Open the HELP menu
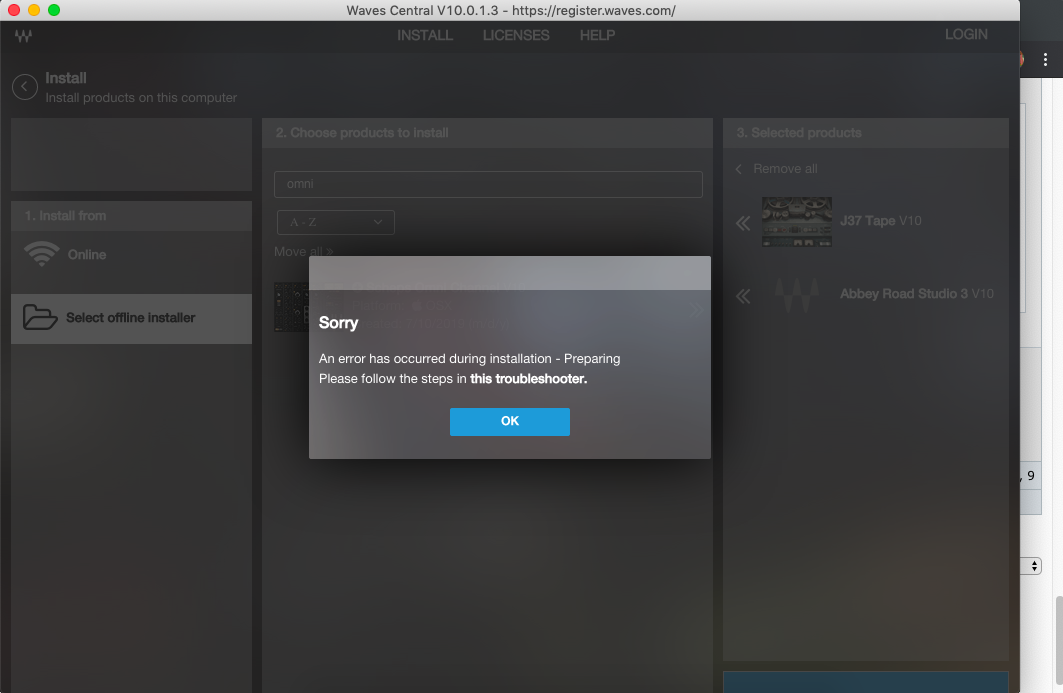Image resolution: width=1063 pixels, height=693 pixels. pos(597,35)
